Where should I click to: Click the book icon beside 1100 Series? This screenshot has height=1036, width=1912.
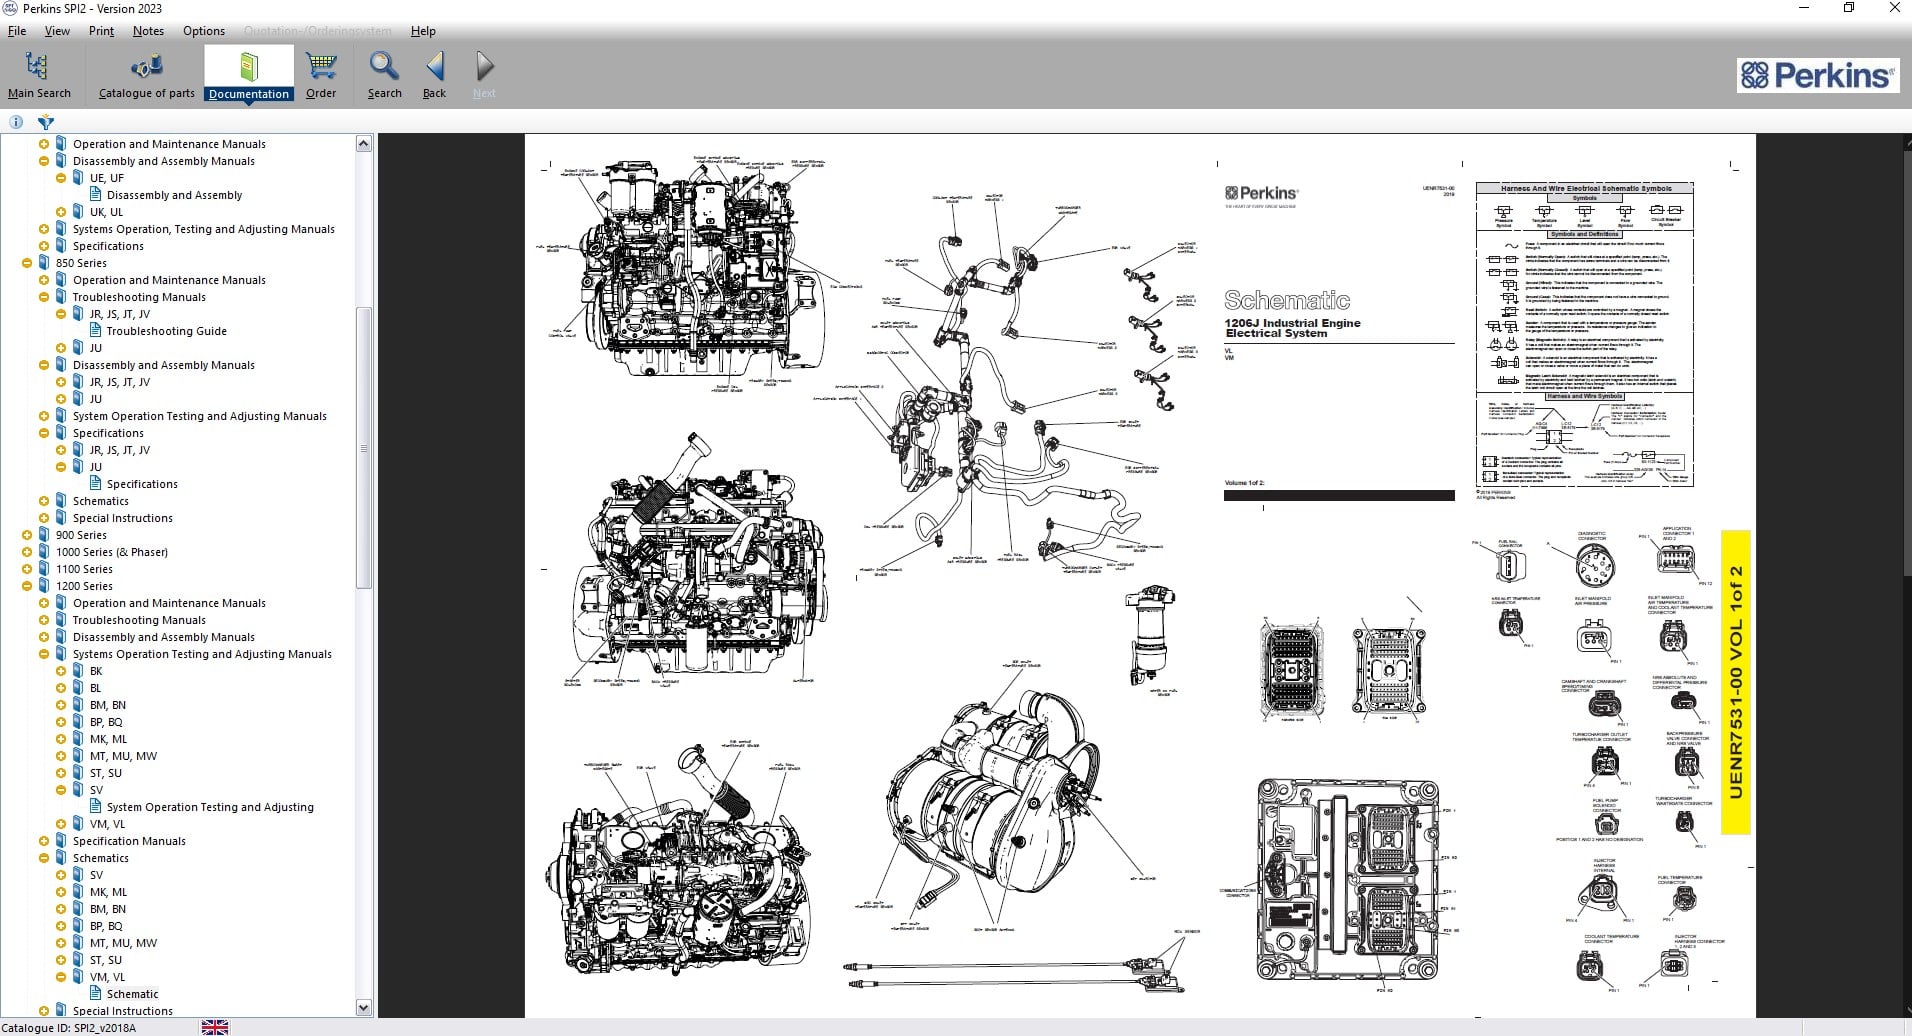44,569
